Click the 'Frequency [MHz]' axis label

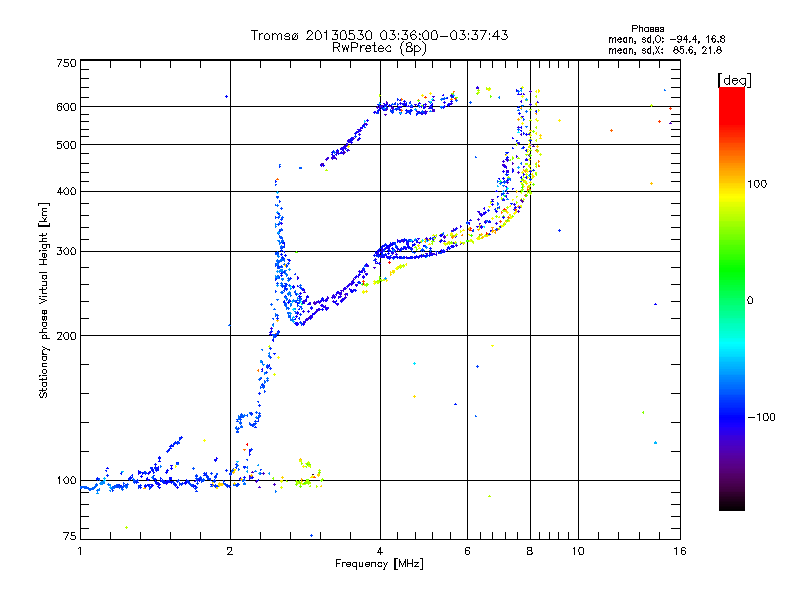(379, 564)
